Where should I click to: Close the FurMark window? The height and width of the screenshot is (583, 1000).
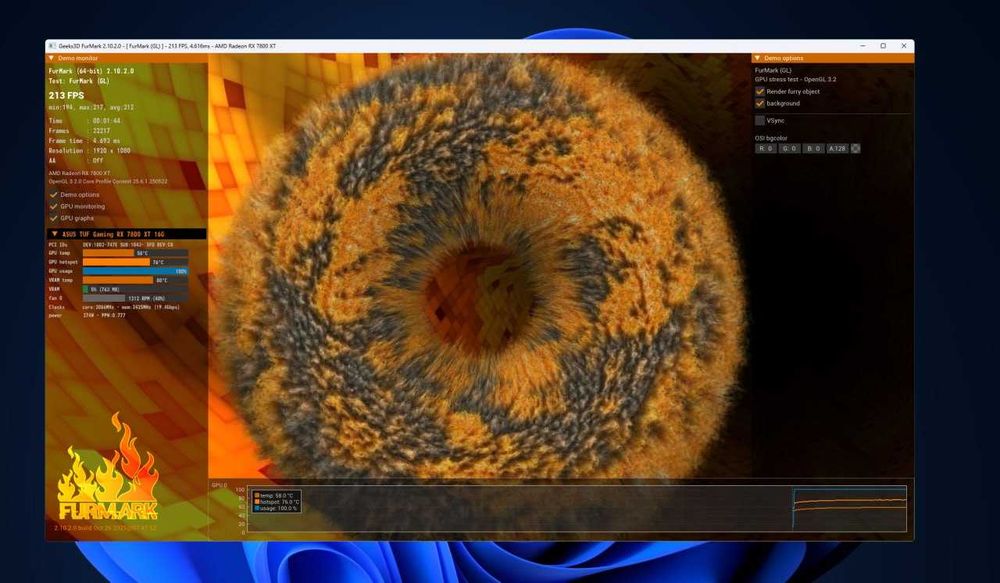[x=904, y=46]
